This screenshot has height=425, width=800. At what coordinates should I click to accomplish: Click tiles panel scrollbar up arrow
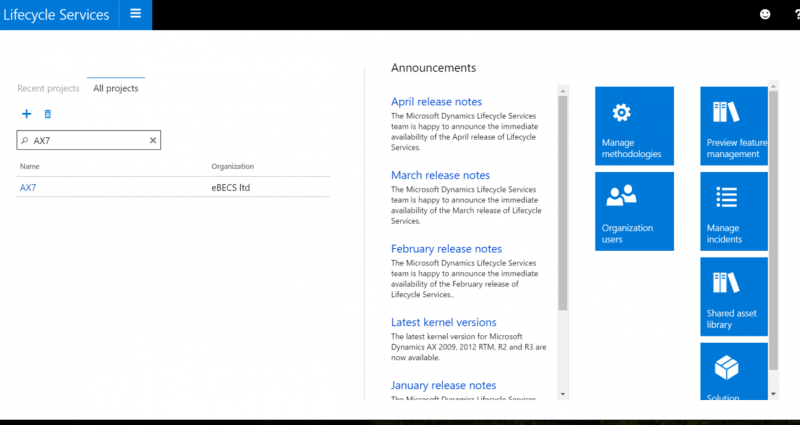tap(773, 85)
